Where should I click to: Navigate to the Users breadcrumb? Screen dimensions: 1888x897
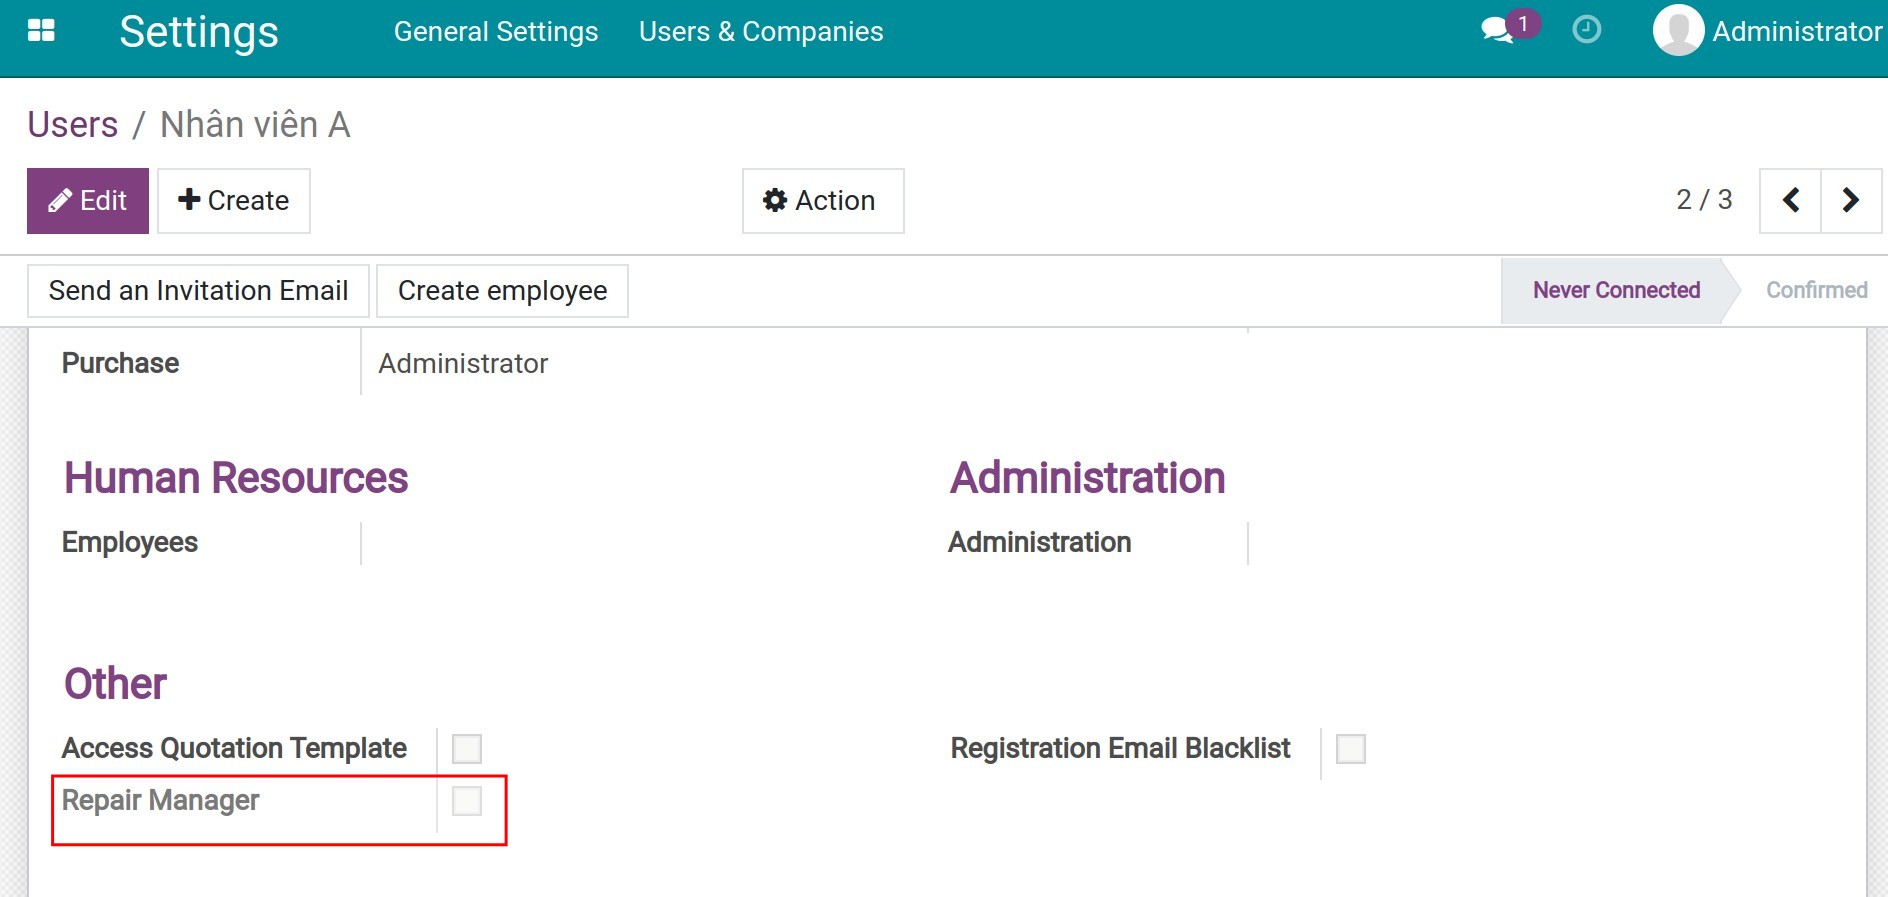pos(73,125)
